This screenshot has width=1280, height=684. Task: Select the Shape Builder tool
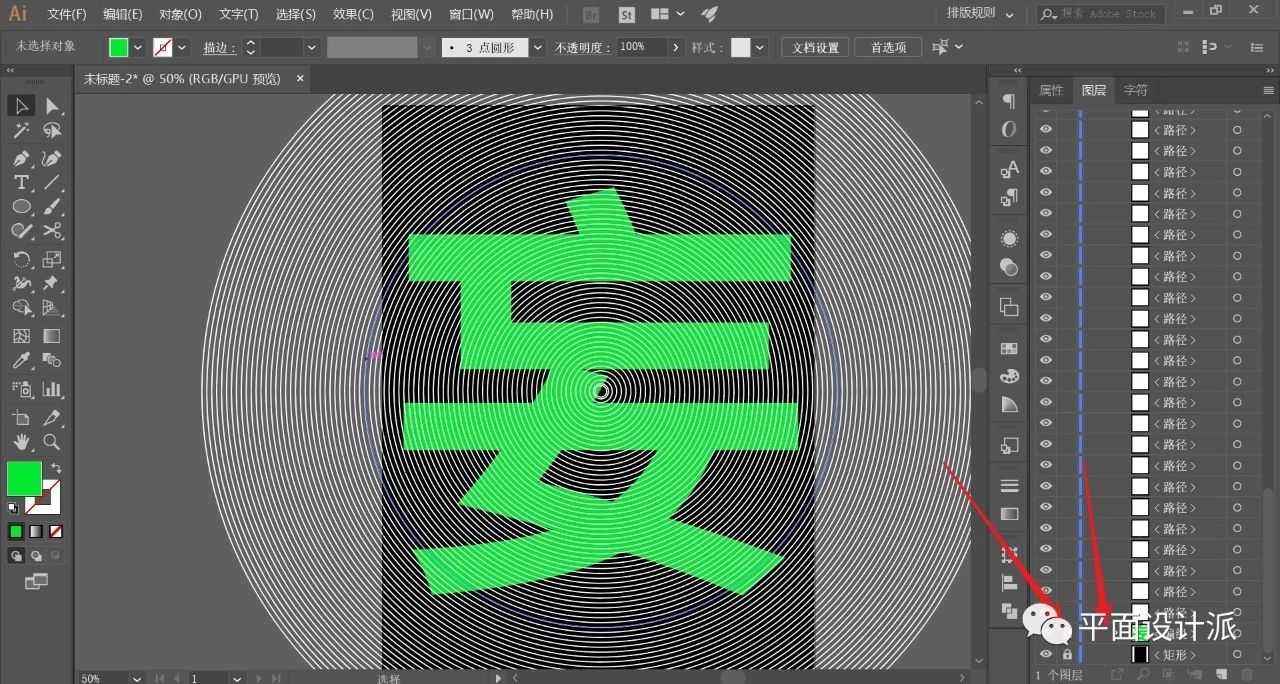pyautogui.click(x=22, y=308)
